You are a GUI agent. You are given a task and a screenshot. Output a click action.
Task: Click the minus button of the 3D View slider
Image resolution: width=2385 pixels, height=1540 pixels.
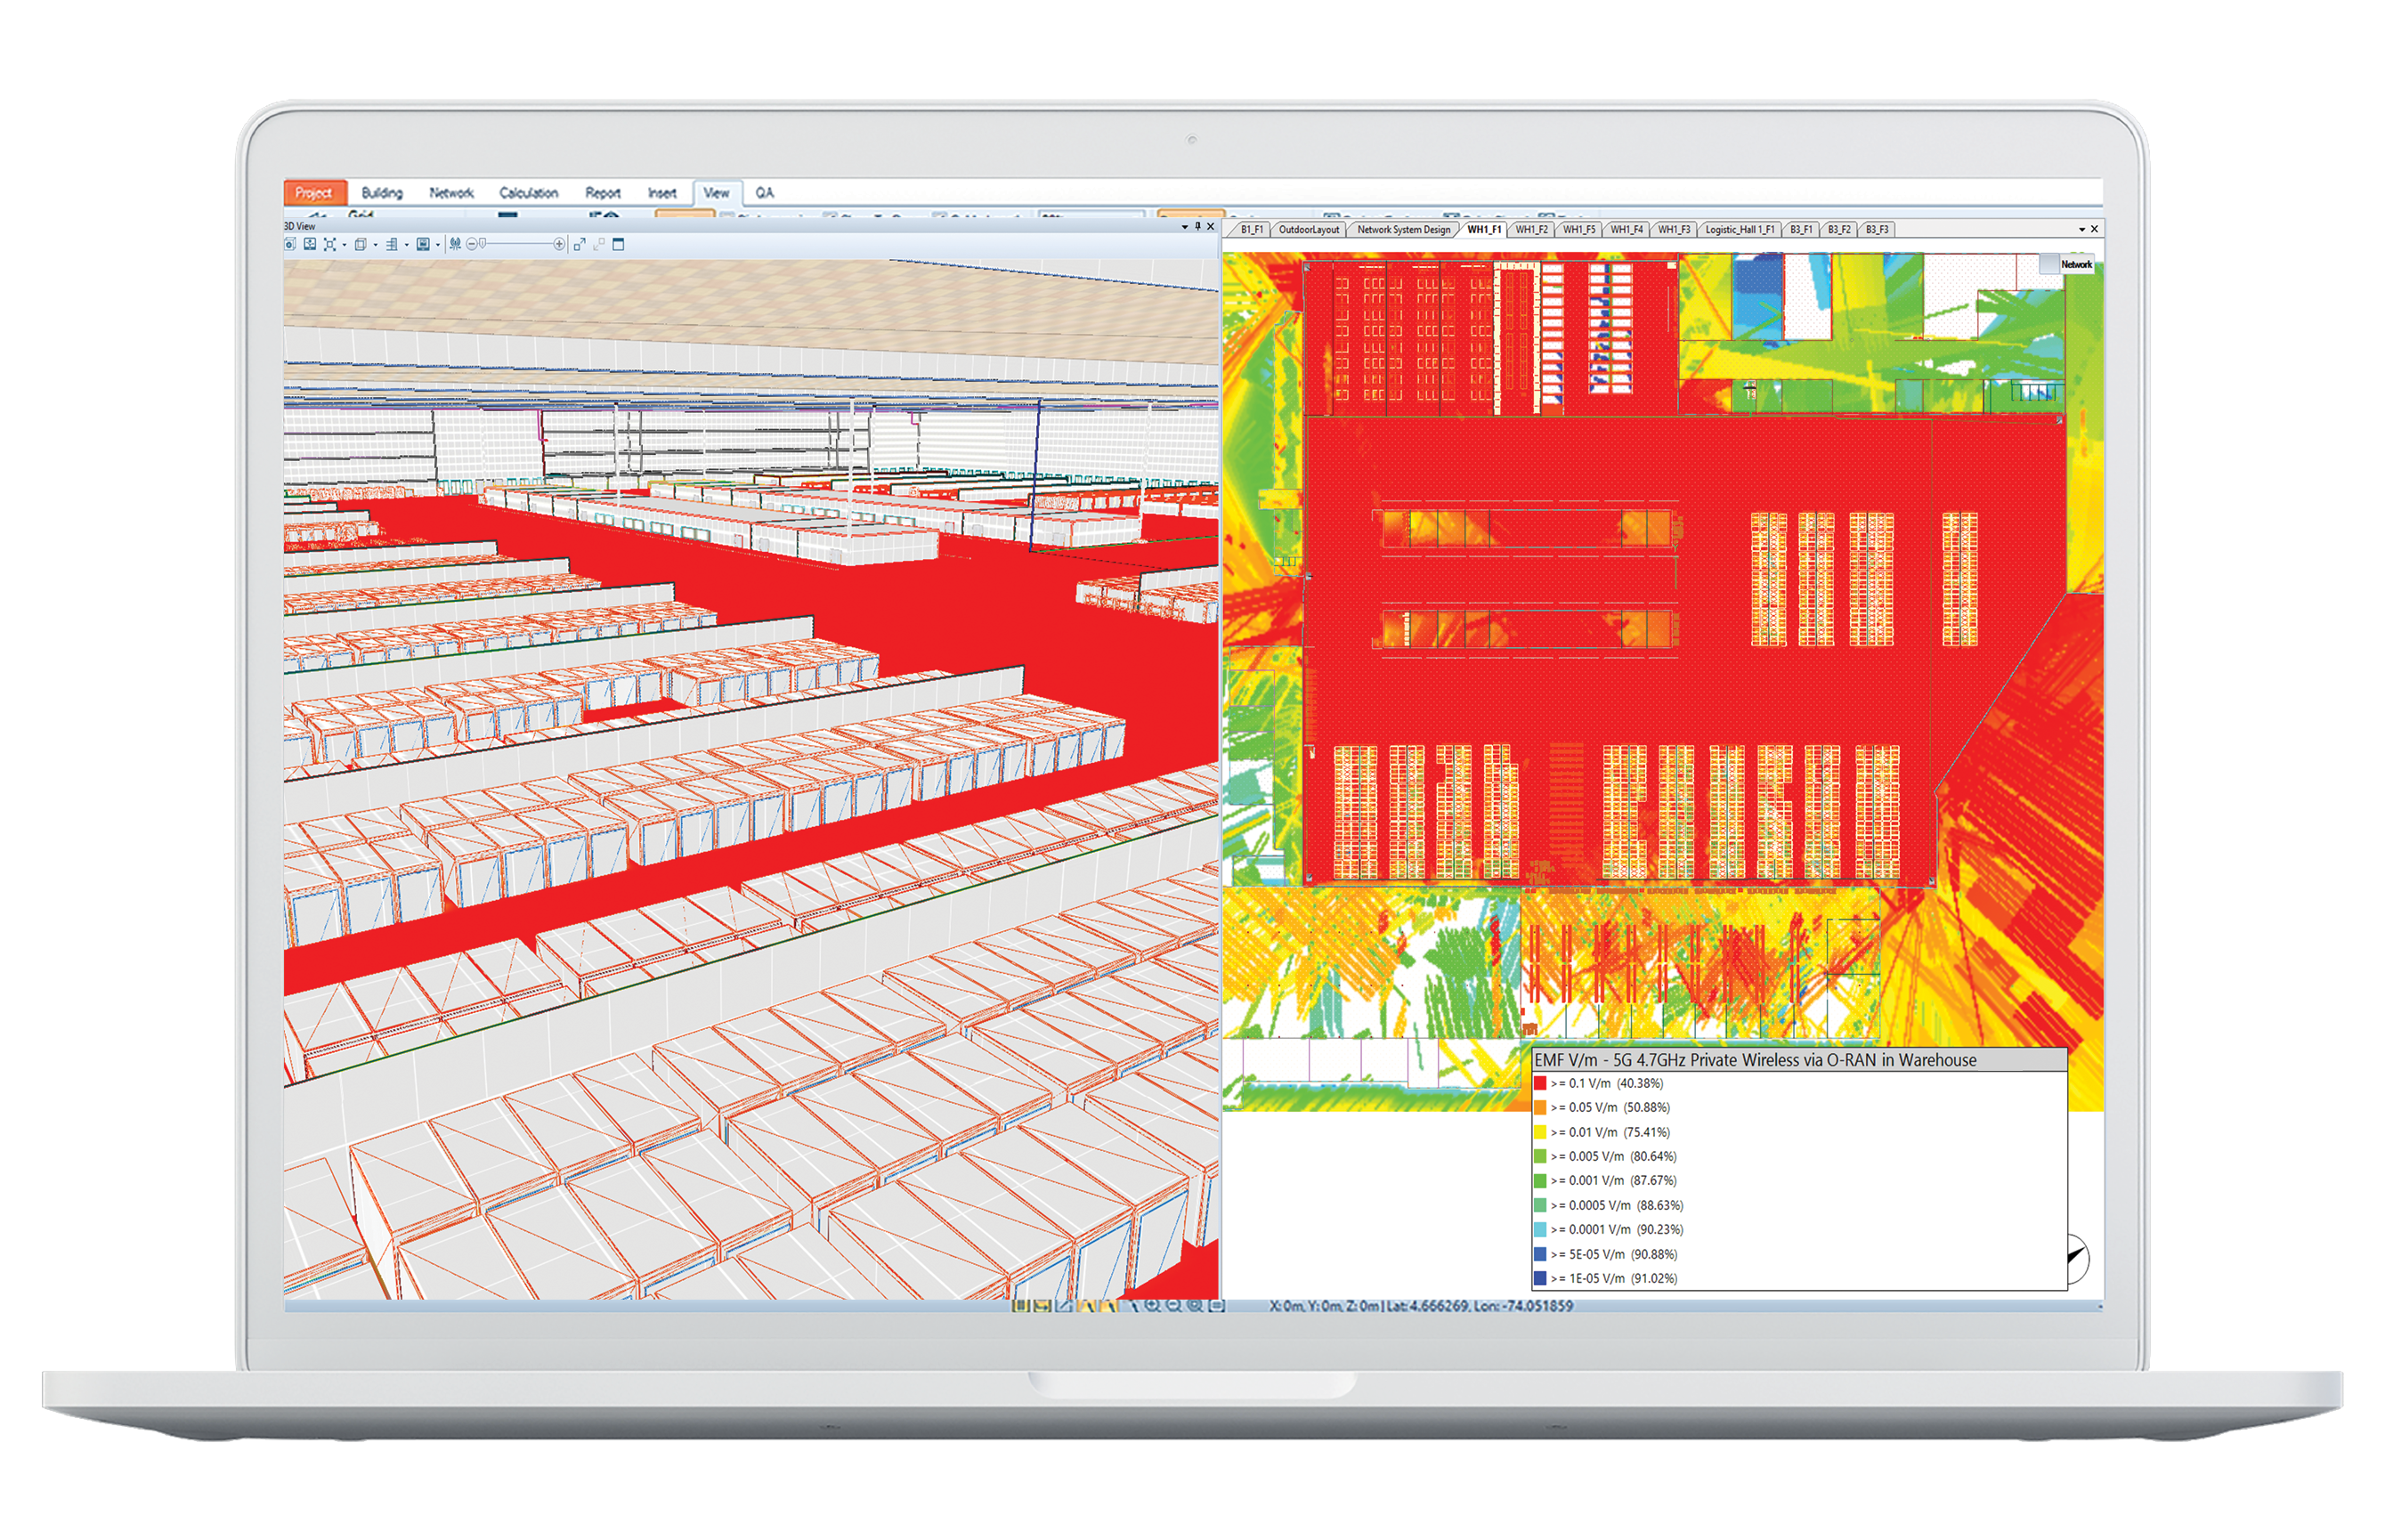(x=471, y=244)
